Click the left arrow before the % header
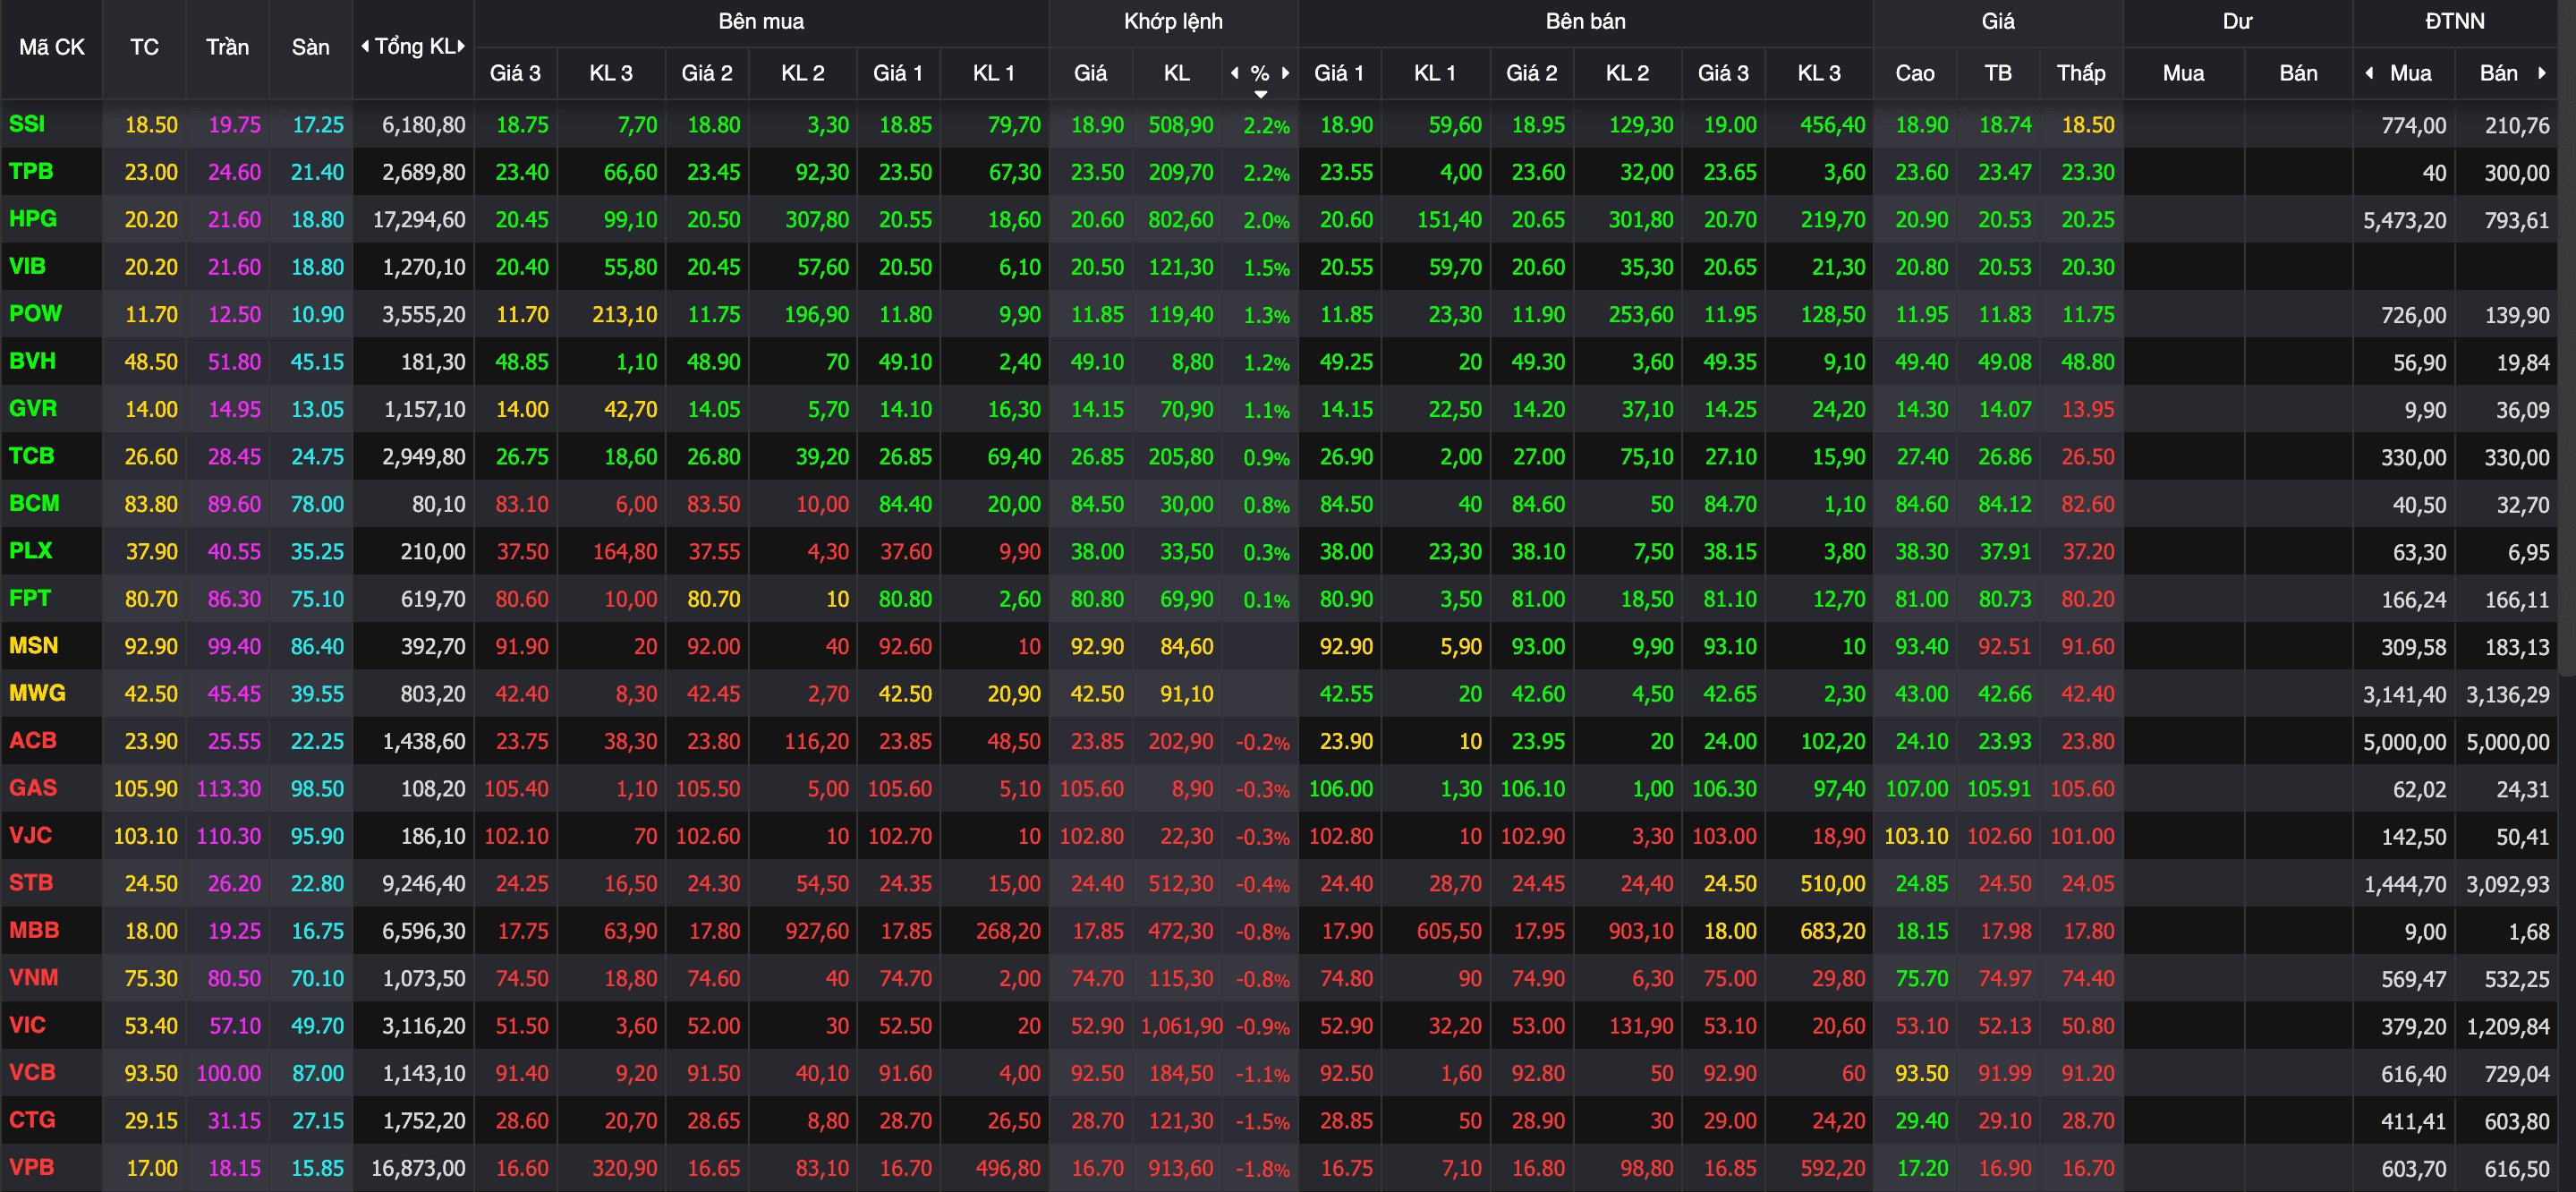This screenshot has height=1192, width=2576. [x=1235, y=72]
